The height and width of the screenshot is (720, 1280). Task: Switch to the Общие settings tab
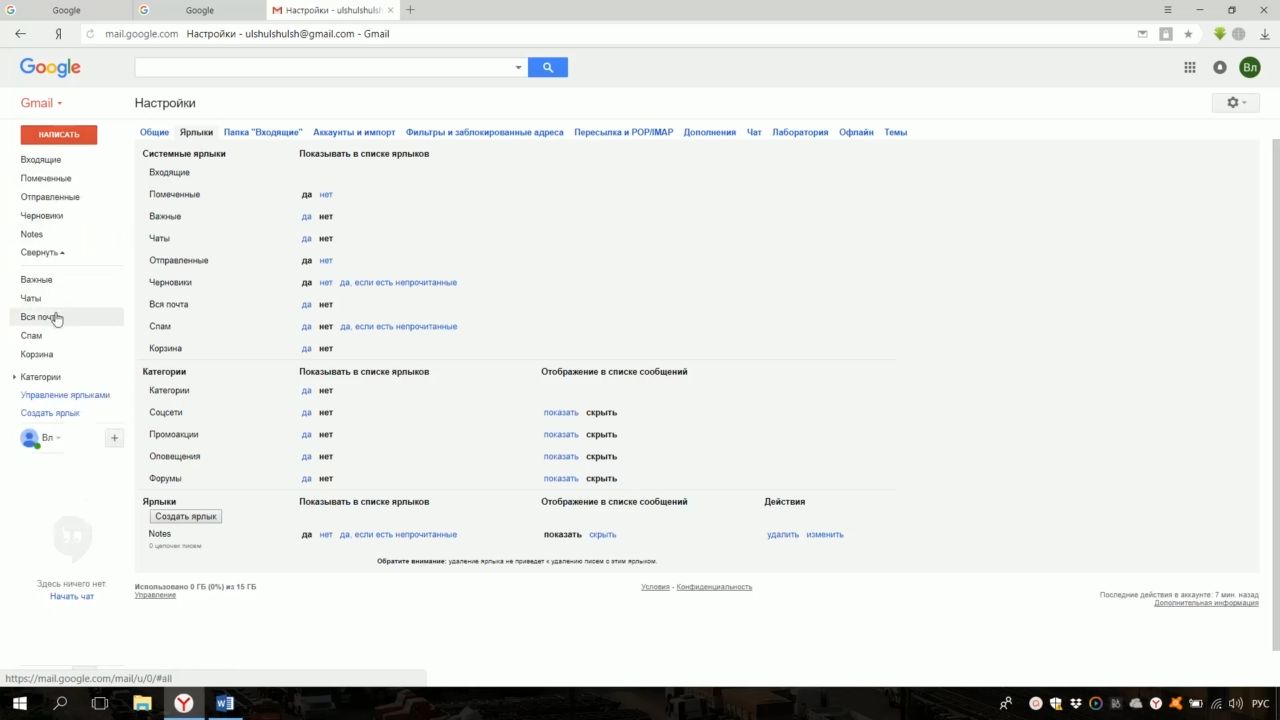coord(154,132)
